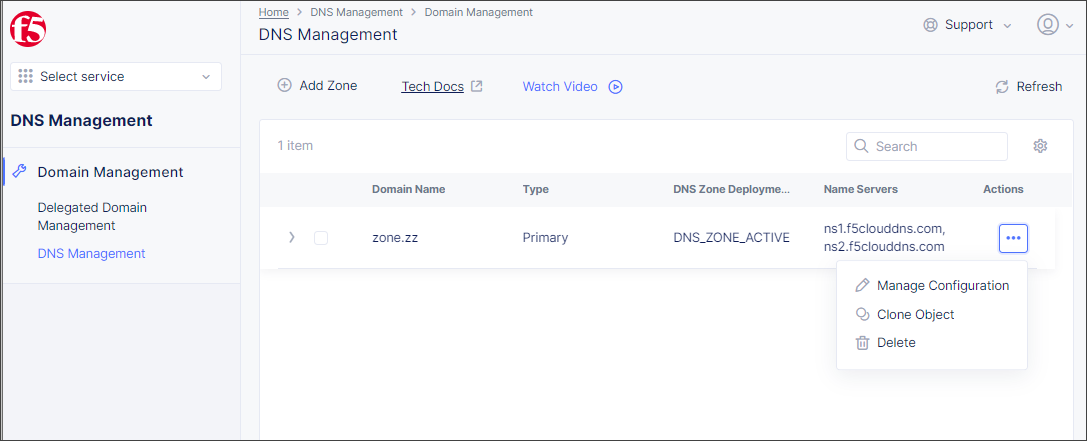Choose Manage Configuration from the menu
This screenshot has height=441, width=1087.
coord(932,285)
